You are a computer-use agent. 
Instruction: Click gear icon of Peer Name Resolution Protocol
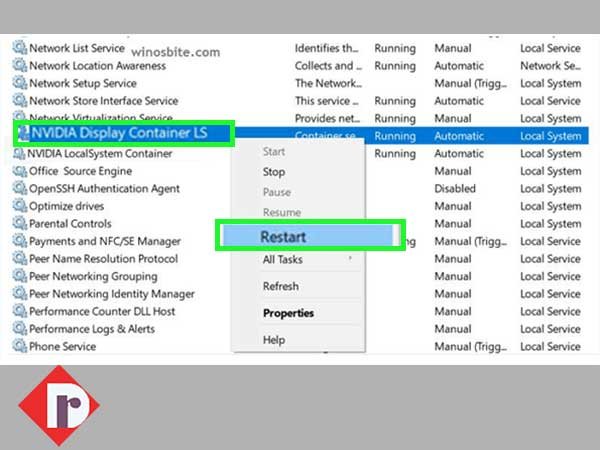click(x=20, y=258)
